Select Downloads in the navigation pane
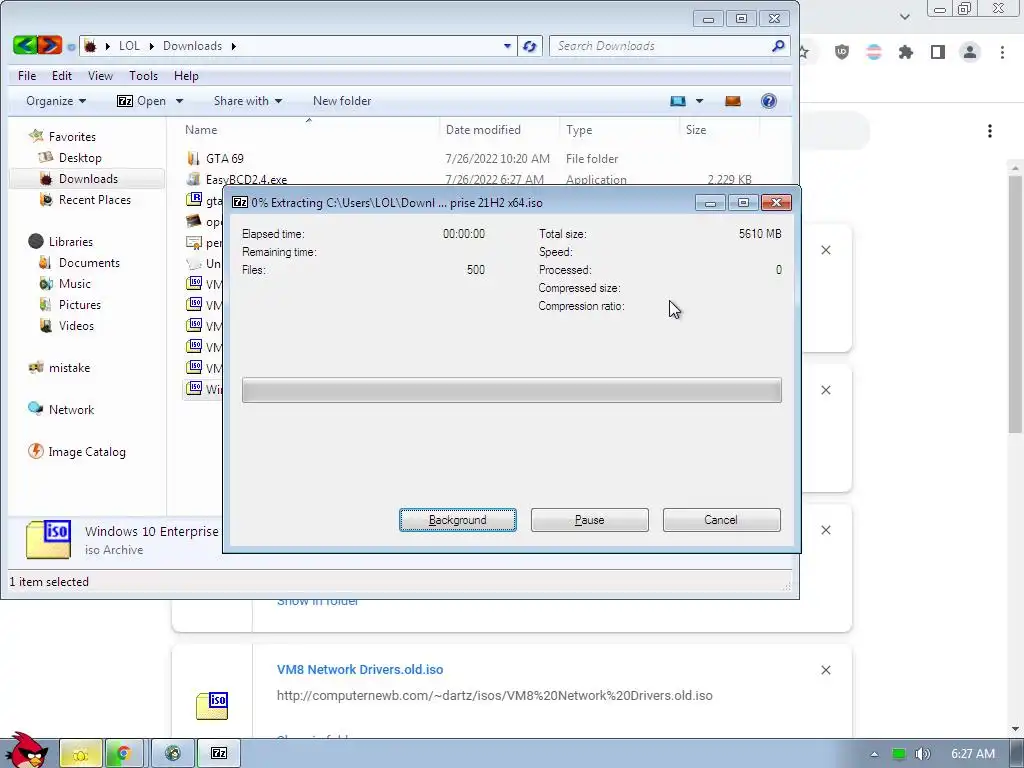Viewport: 1024px width, 768px height. click(88, 178)
